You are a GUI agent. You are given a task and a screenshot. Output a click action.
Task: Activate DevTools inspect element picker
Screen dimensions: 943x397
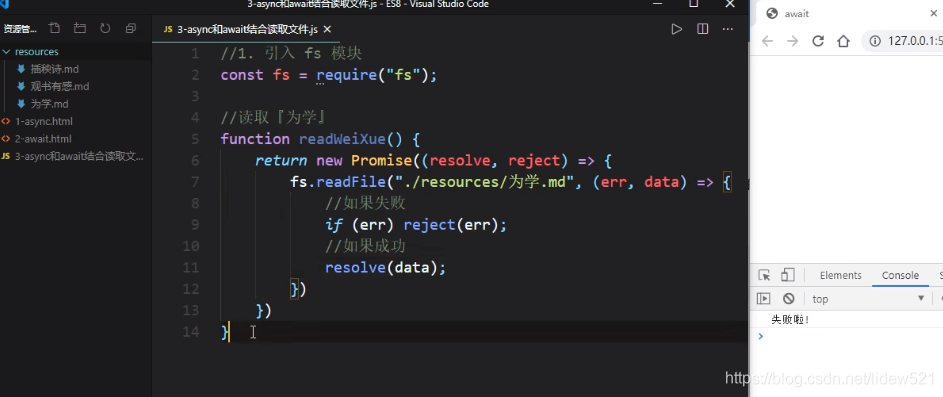tap(764, 275)
